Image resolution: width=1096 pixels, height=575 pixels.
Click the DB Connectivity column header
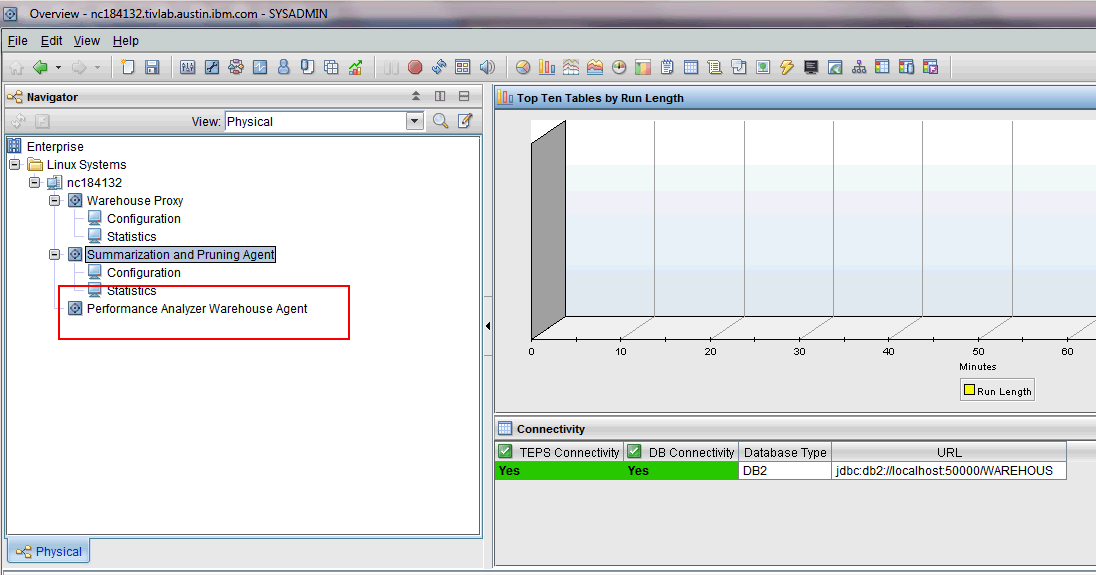(681, 452)
